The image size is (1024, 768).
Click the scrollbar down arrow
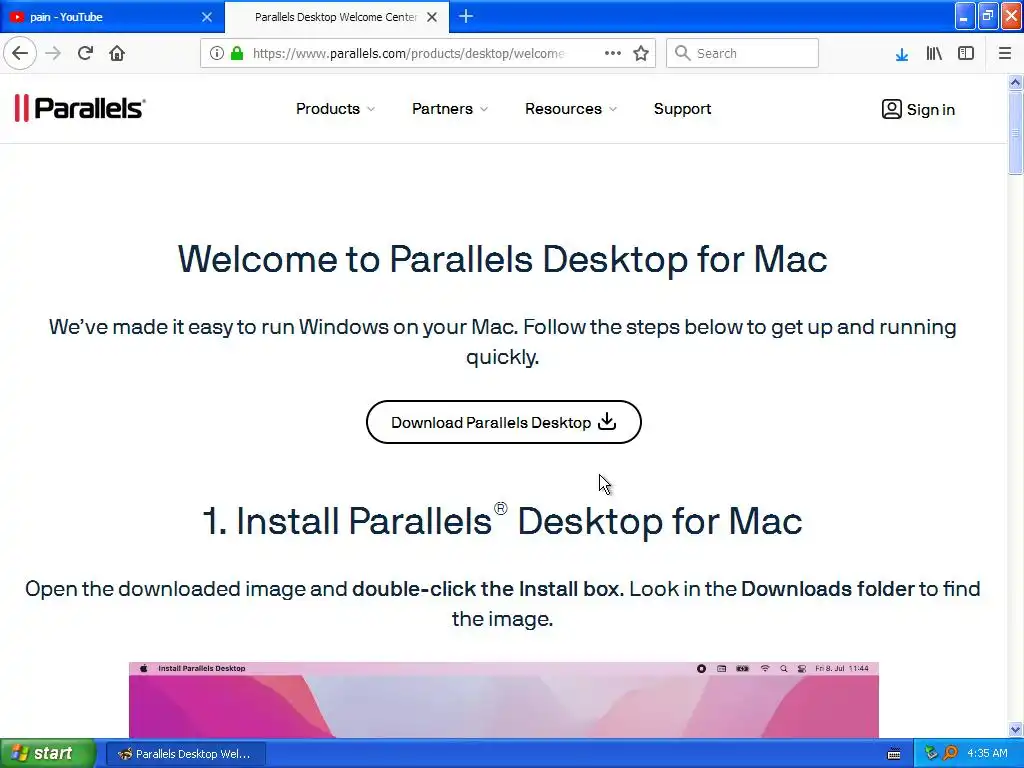tap(1015, 729)
